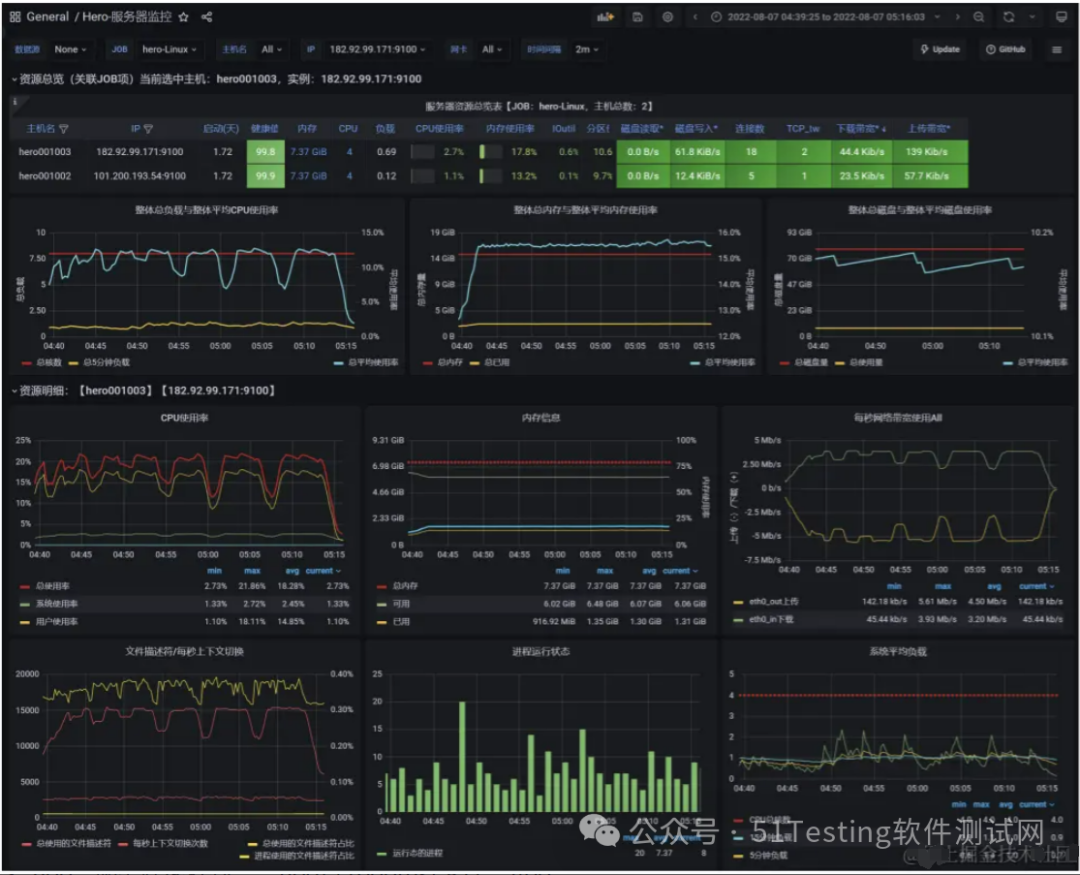Filter by the IP column funnel icon
The image size is (1080, 875).
click(148, 129)
